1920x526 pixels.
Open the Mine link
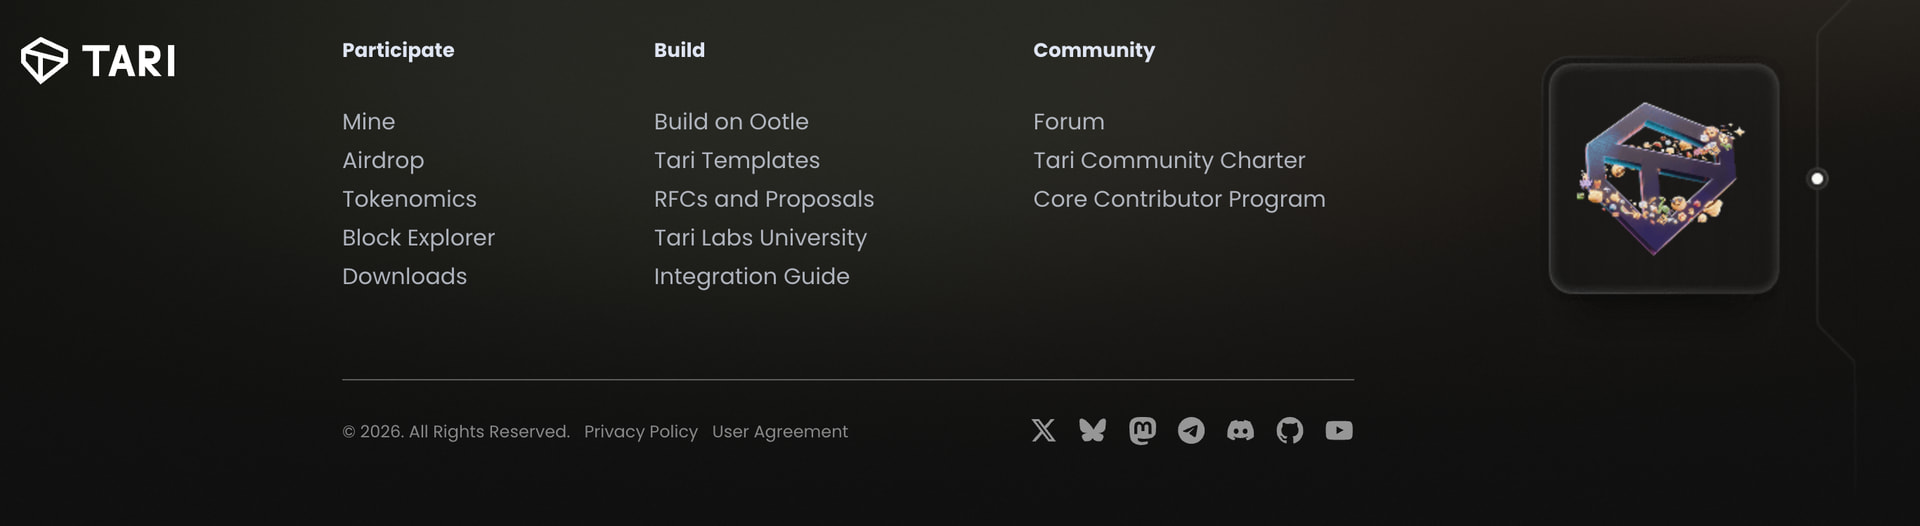[368, 122]
